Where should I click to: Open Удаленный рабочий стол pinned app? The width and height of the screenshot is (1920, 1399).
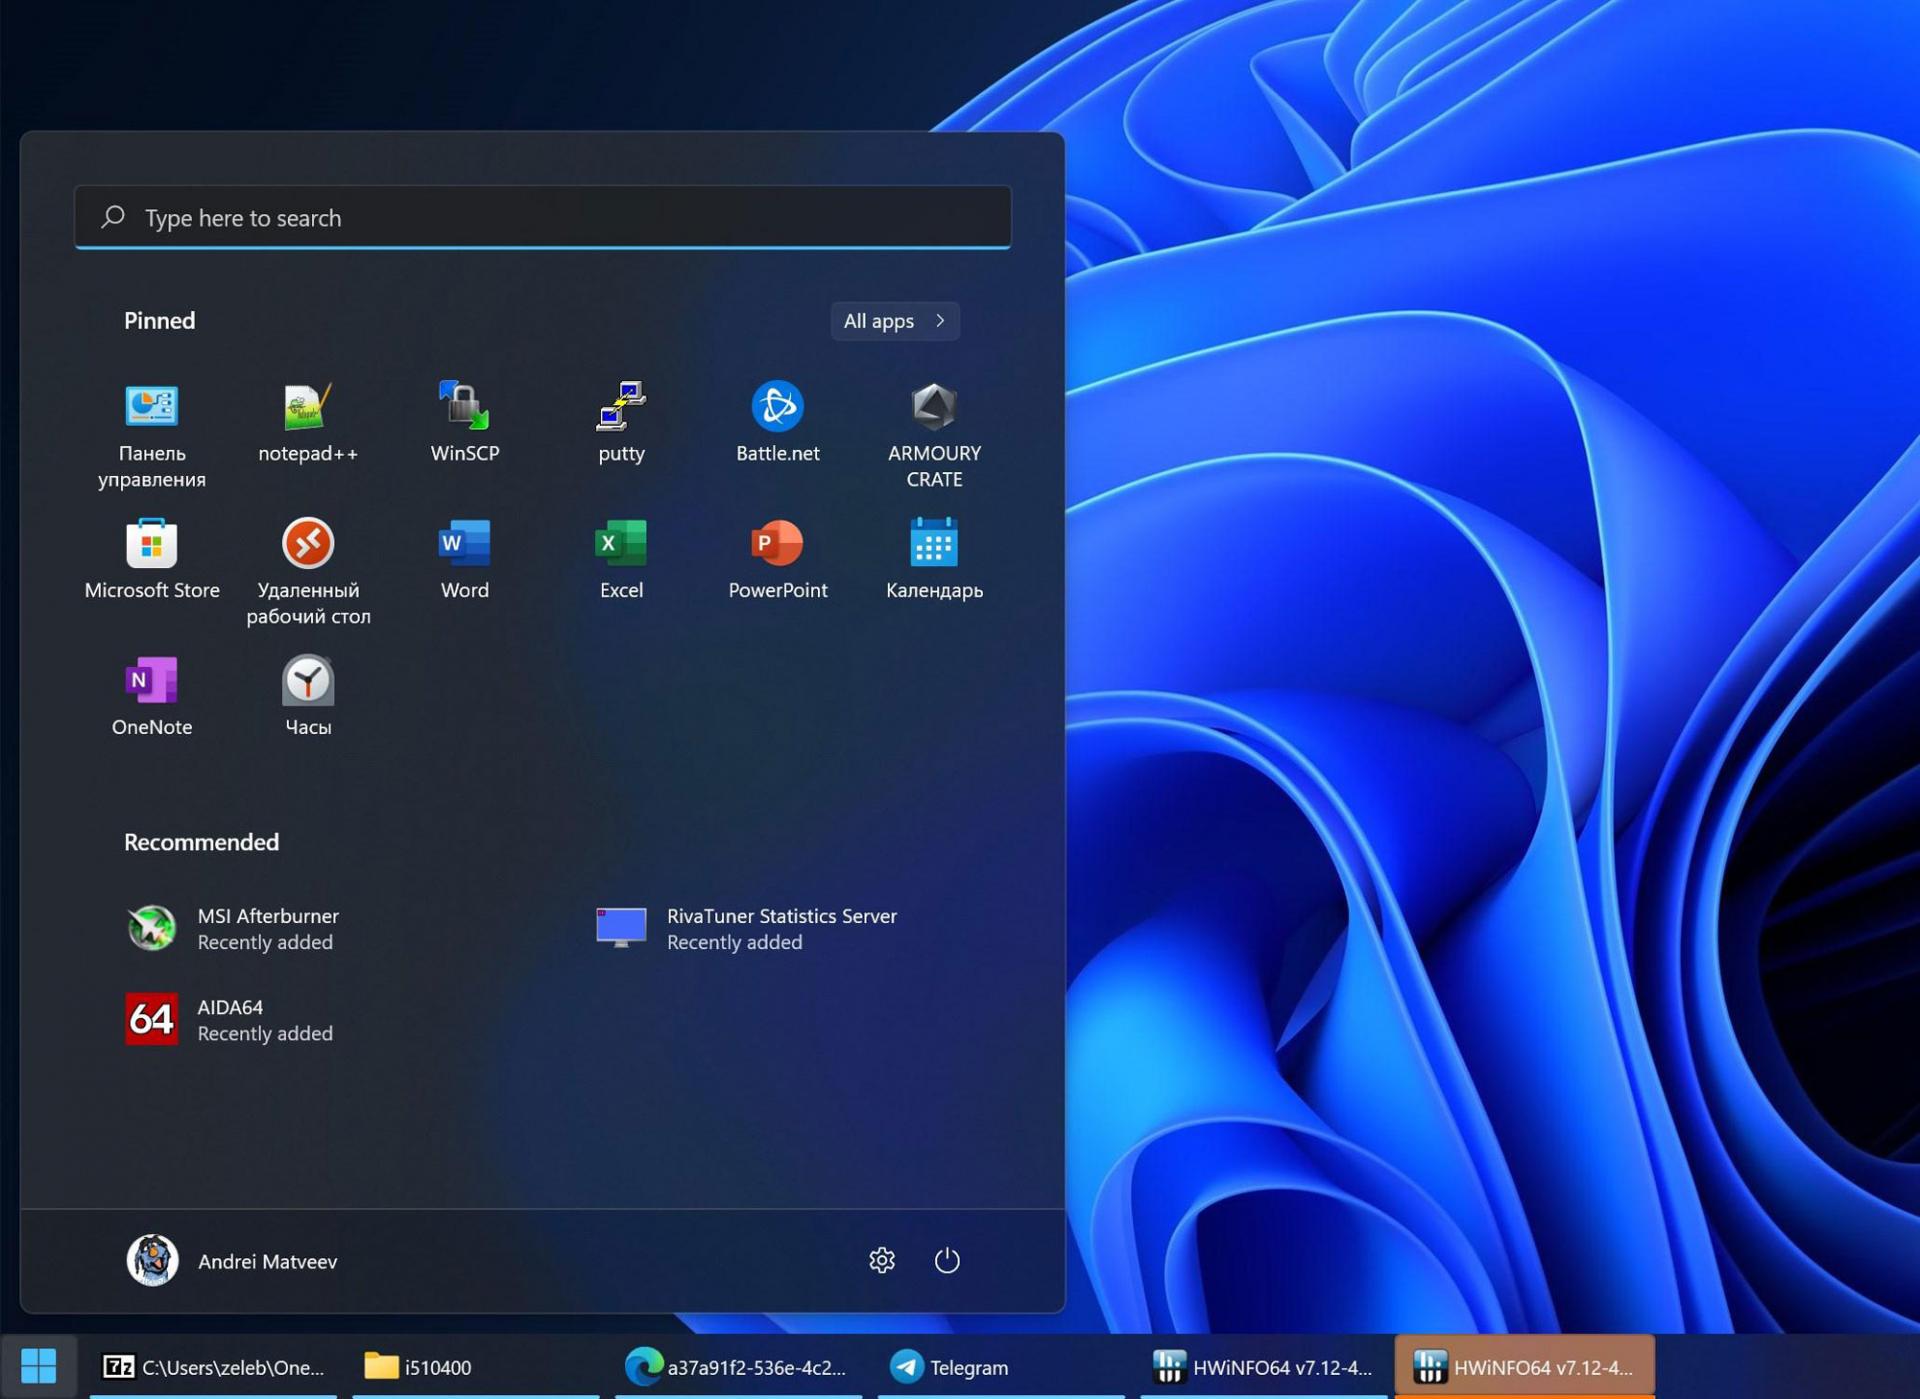[x=308, y=572]
